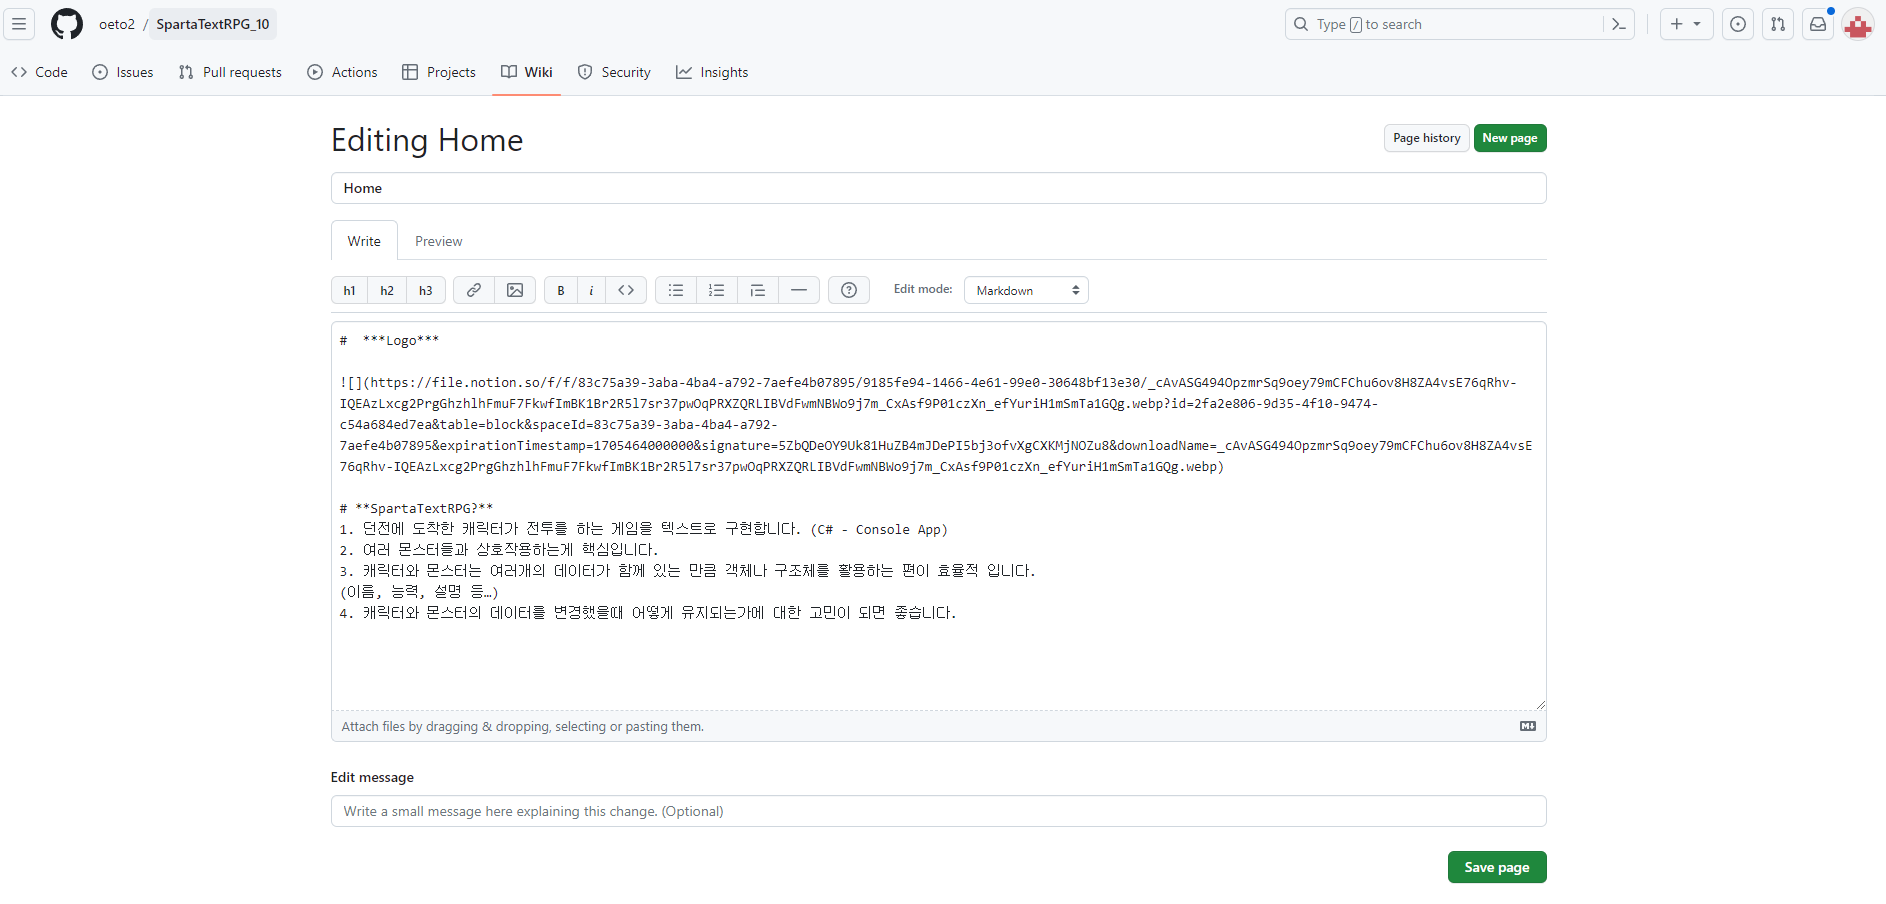Open the Insights tab

pyautogui.click(x=712, y=72)
